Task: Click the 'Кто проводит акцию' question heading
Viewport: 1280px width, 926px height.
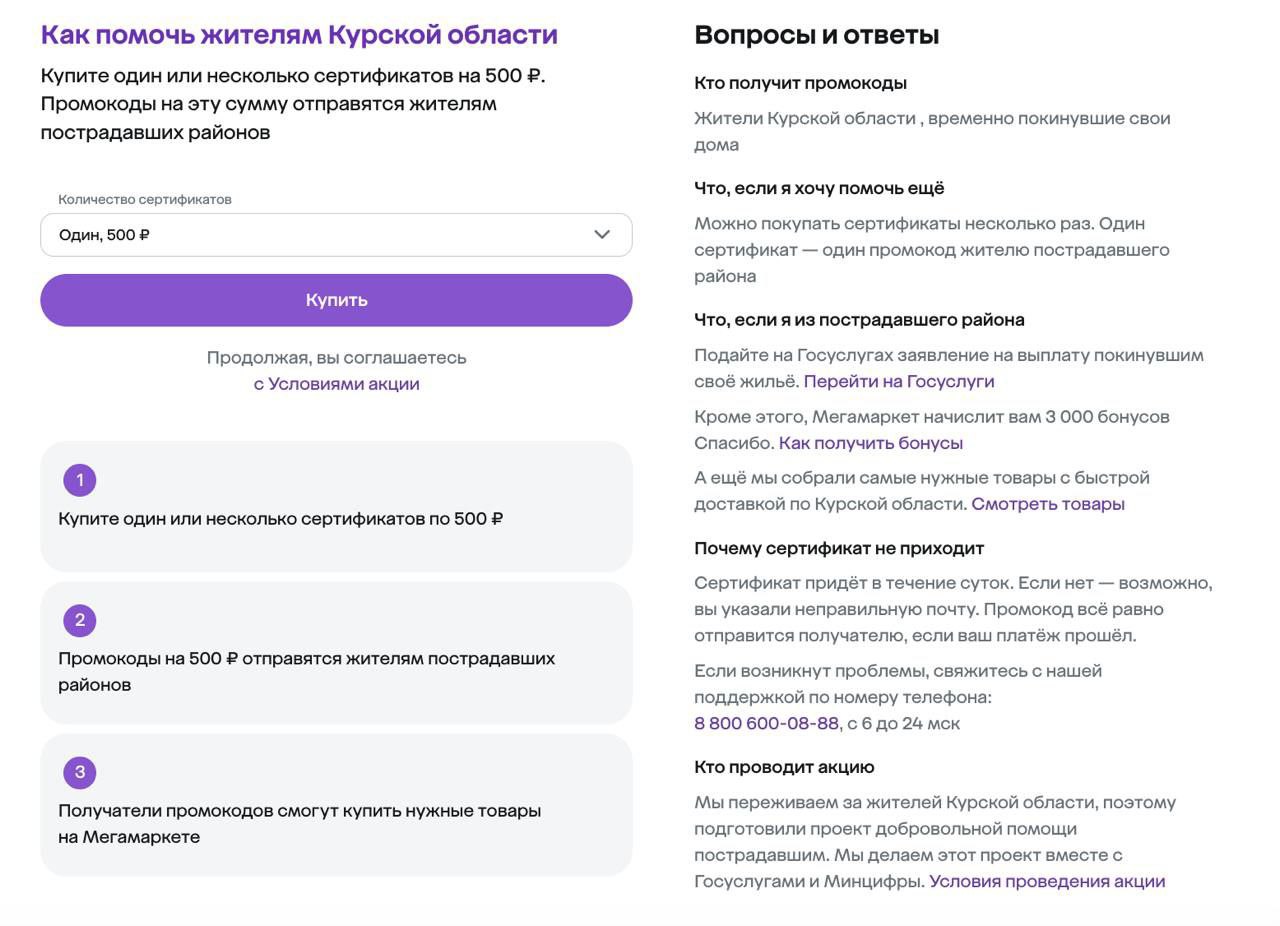Action: pyautogui.click(x=784, y=767)
